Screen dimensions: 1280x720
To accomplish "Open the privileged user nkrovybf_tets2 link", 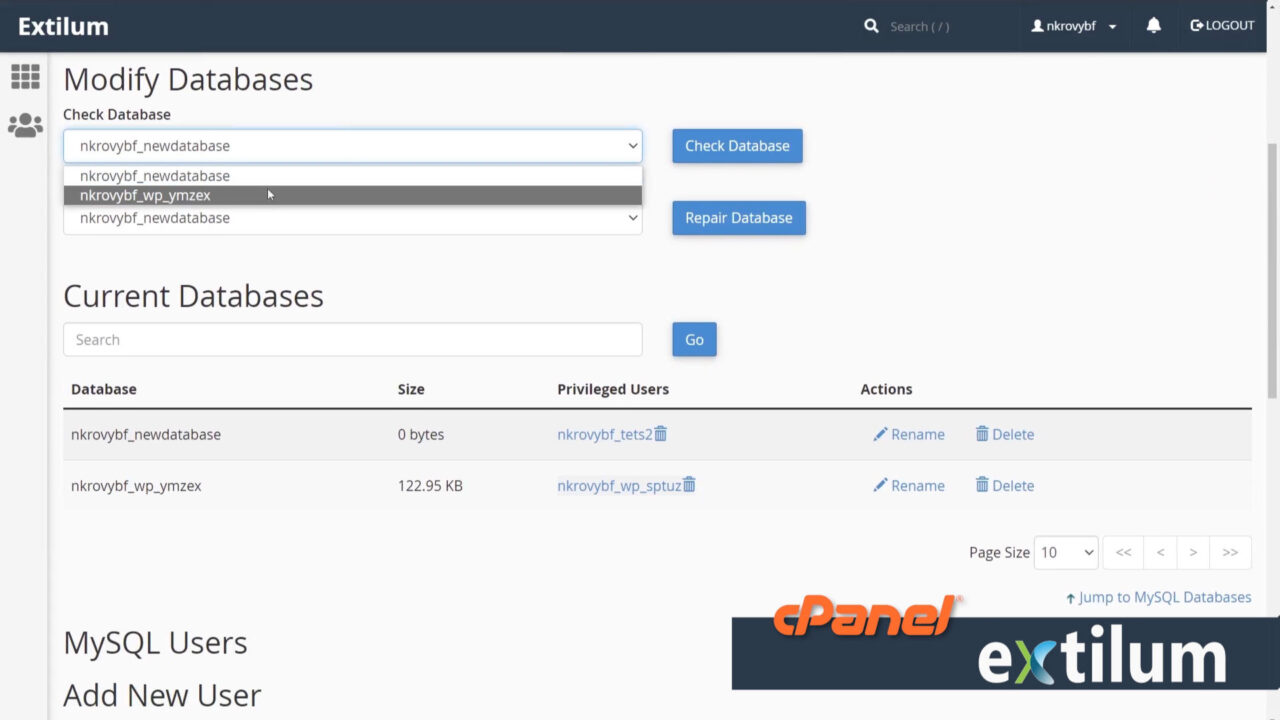I will click(x=604, y=434).
